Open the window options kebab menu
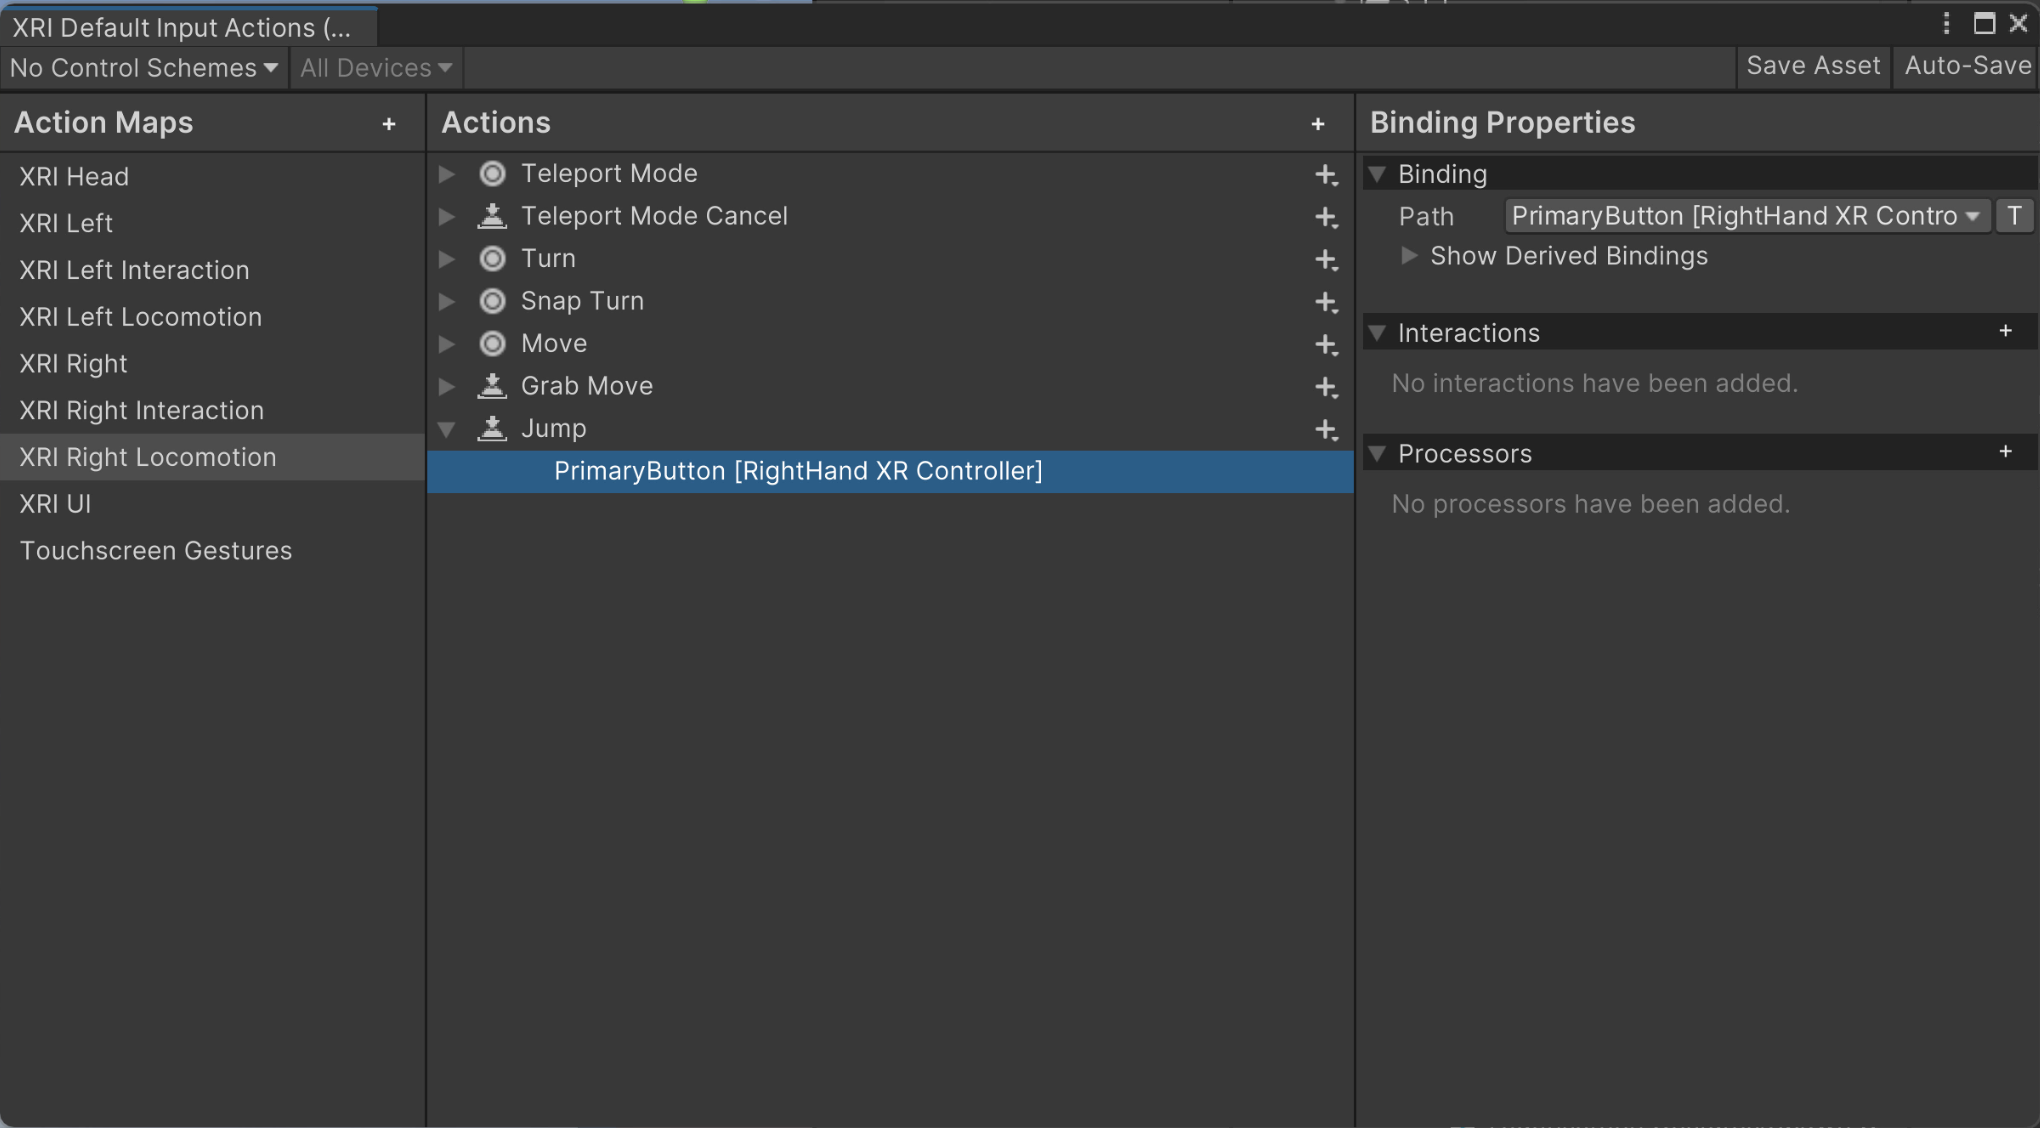This screenshot has width=2040, height=1128. pyautogui.click(x=1946, y=23)
